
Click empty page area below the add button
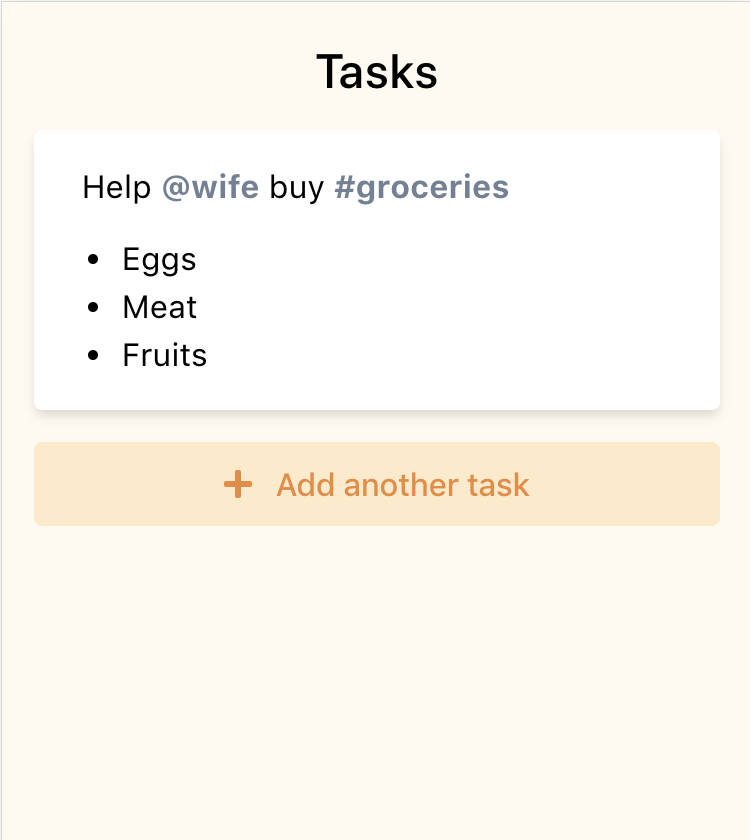click(376, 680)
